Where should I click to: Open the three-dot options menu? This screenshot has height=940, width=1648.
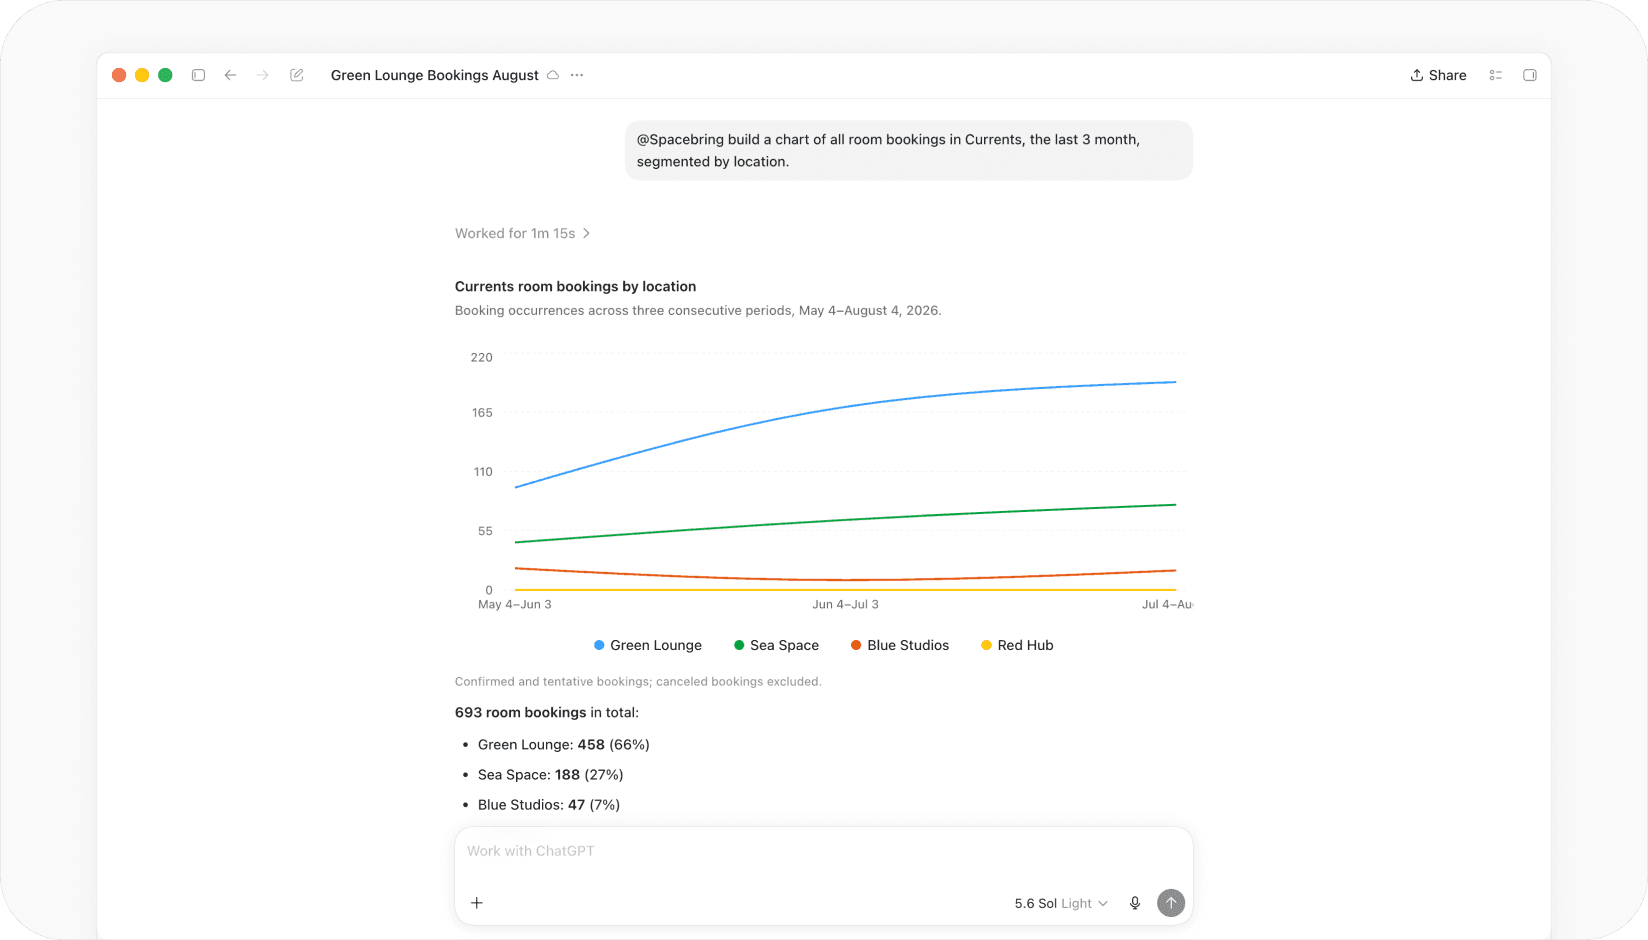577,75
